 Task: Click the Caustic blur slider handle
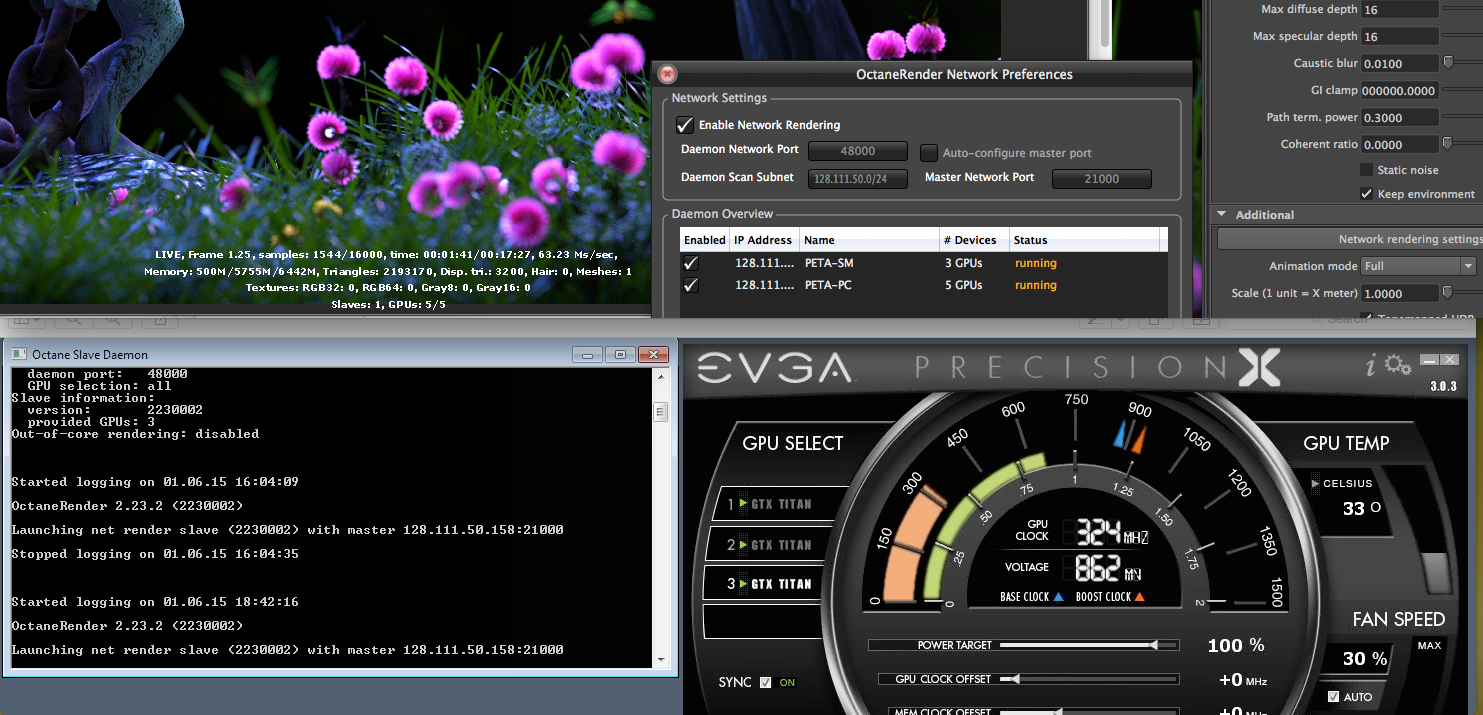tap(1448, 63)
